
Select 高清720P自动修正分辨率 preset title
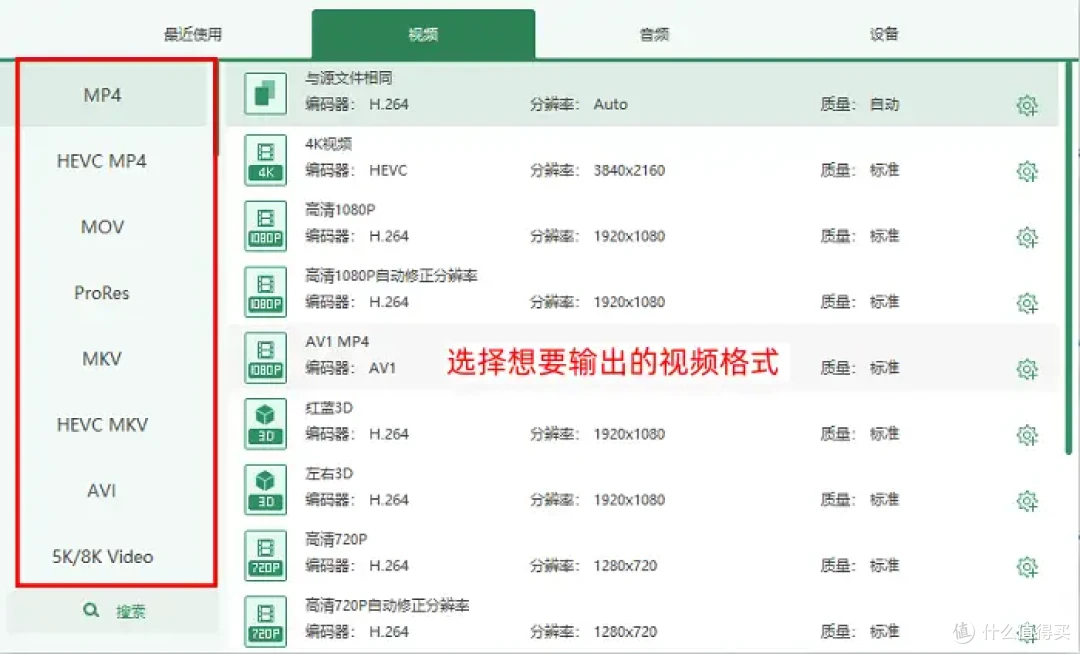[387, 605]
